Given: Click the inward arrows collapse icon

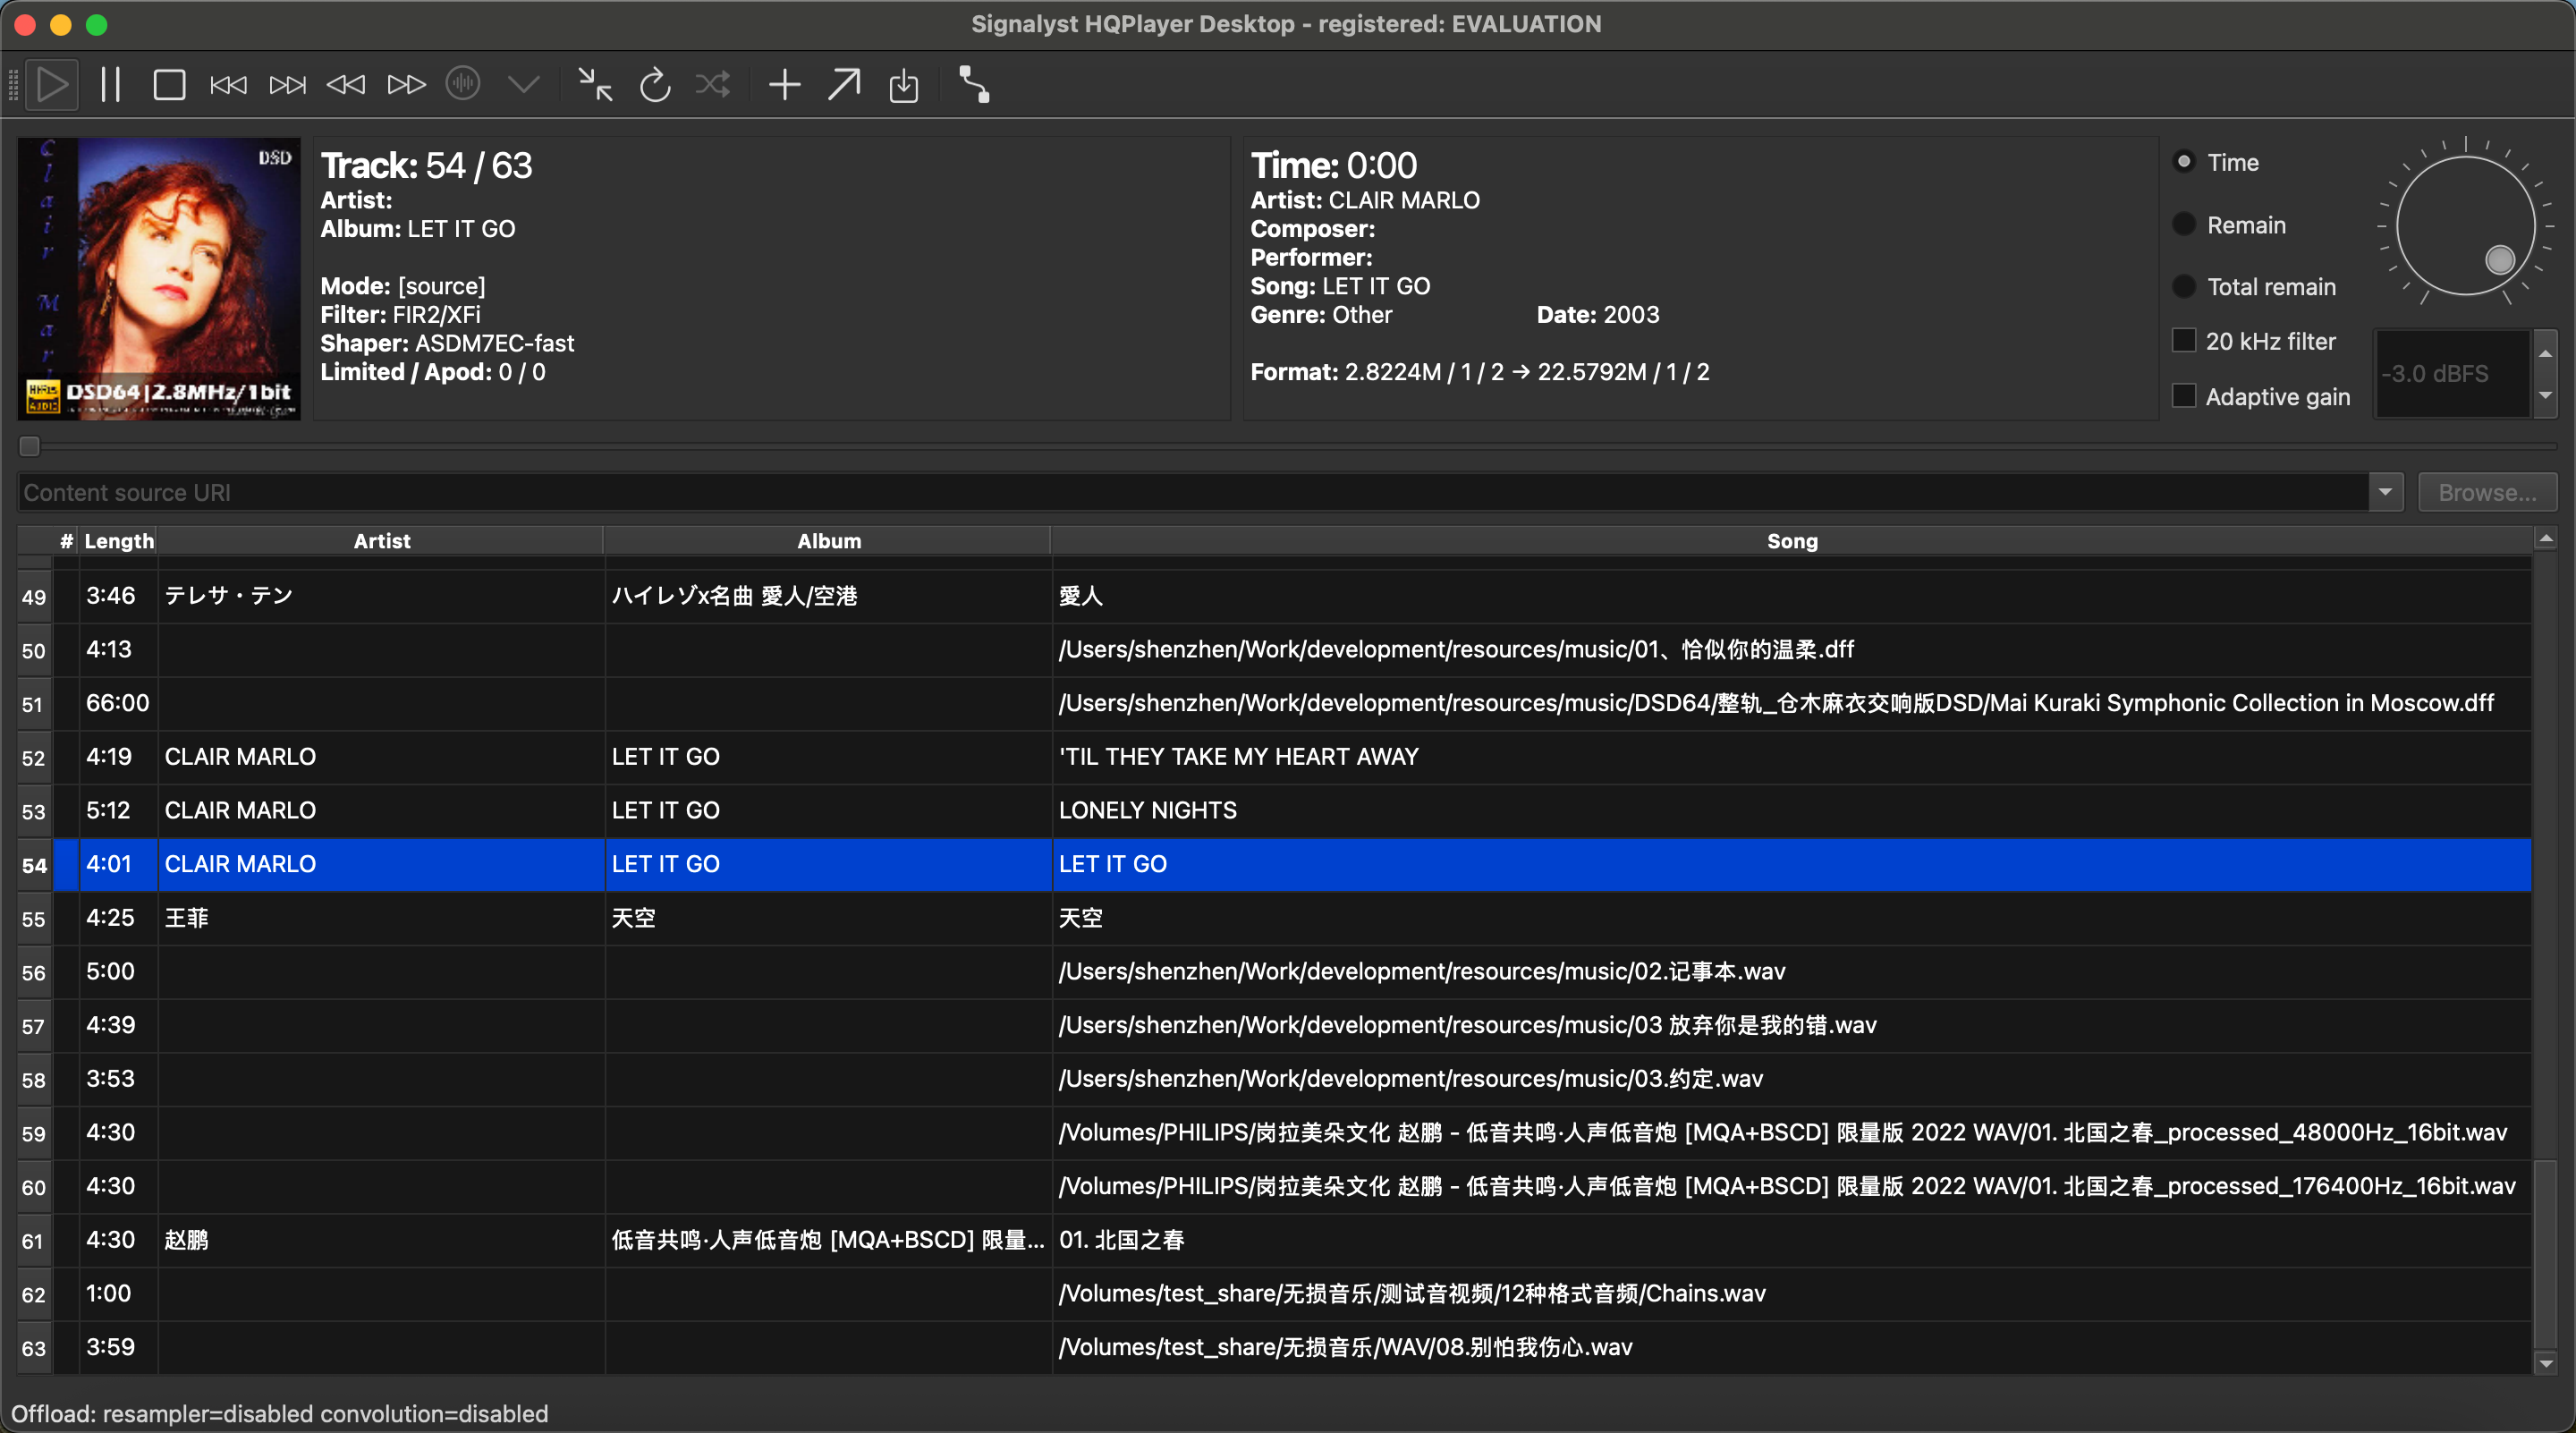Looking at the screenshot, I should 596,85.
